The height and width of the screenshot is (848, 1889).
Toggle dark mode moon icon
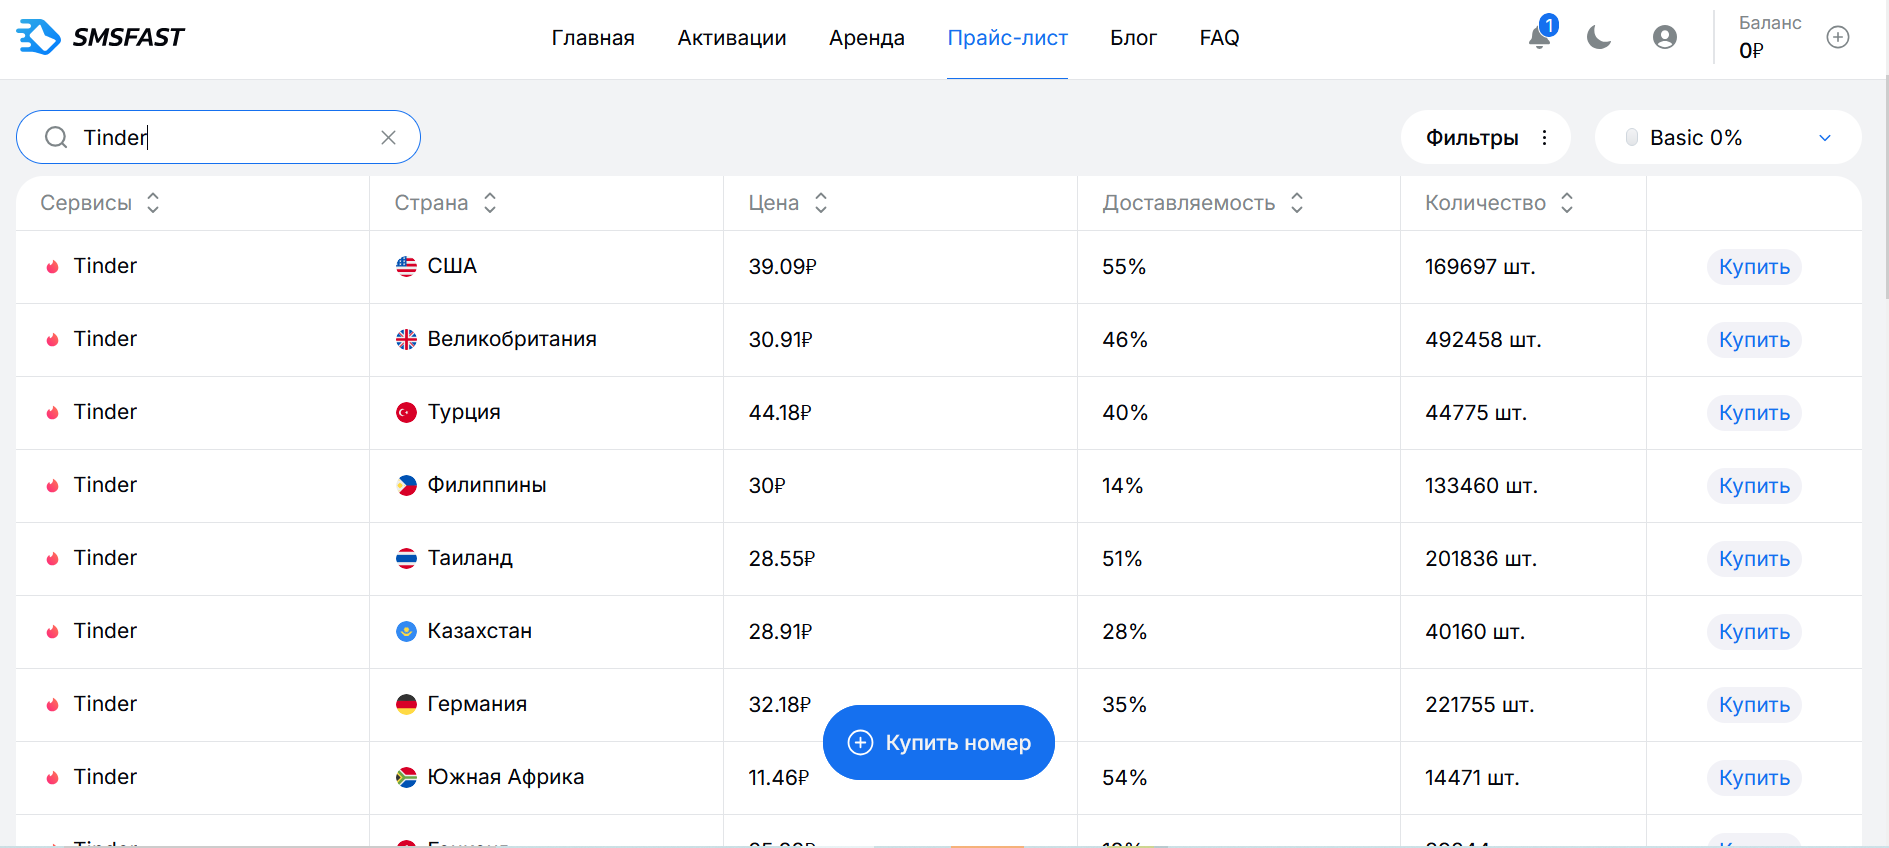[x=1599, y=37]
